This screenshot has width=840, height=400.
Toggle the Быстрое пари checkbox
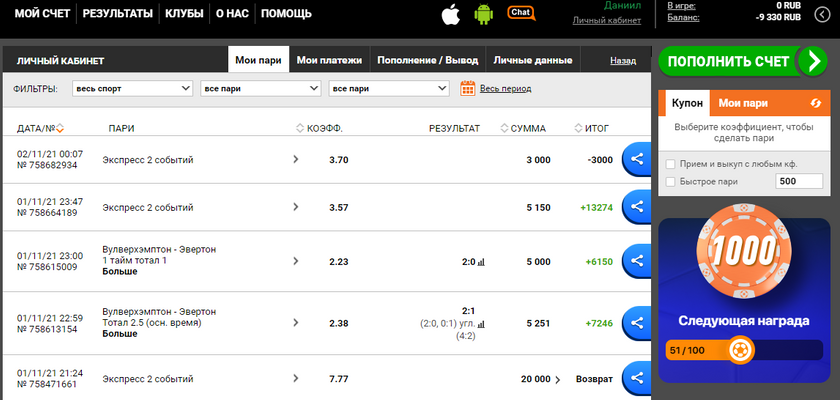(671, 182)
